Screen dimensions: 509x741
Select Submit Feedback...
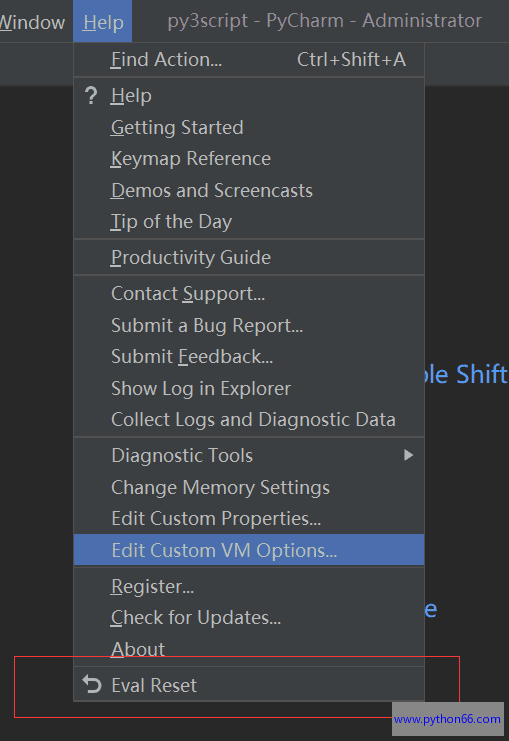249,357
